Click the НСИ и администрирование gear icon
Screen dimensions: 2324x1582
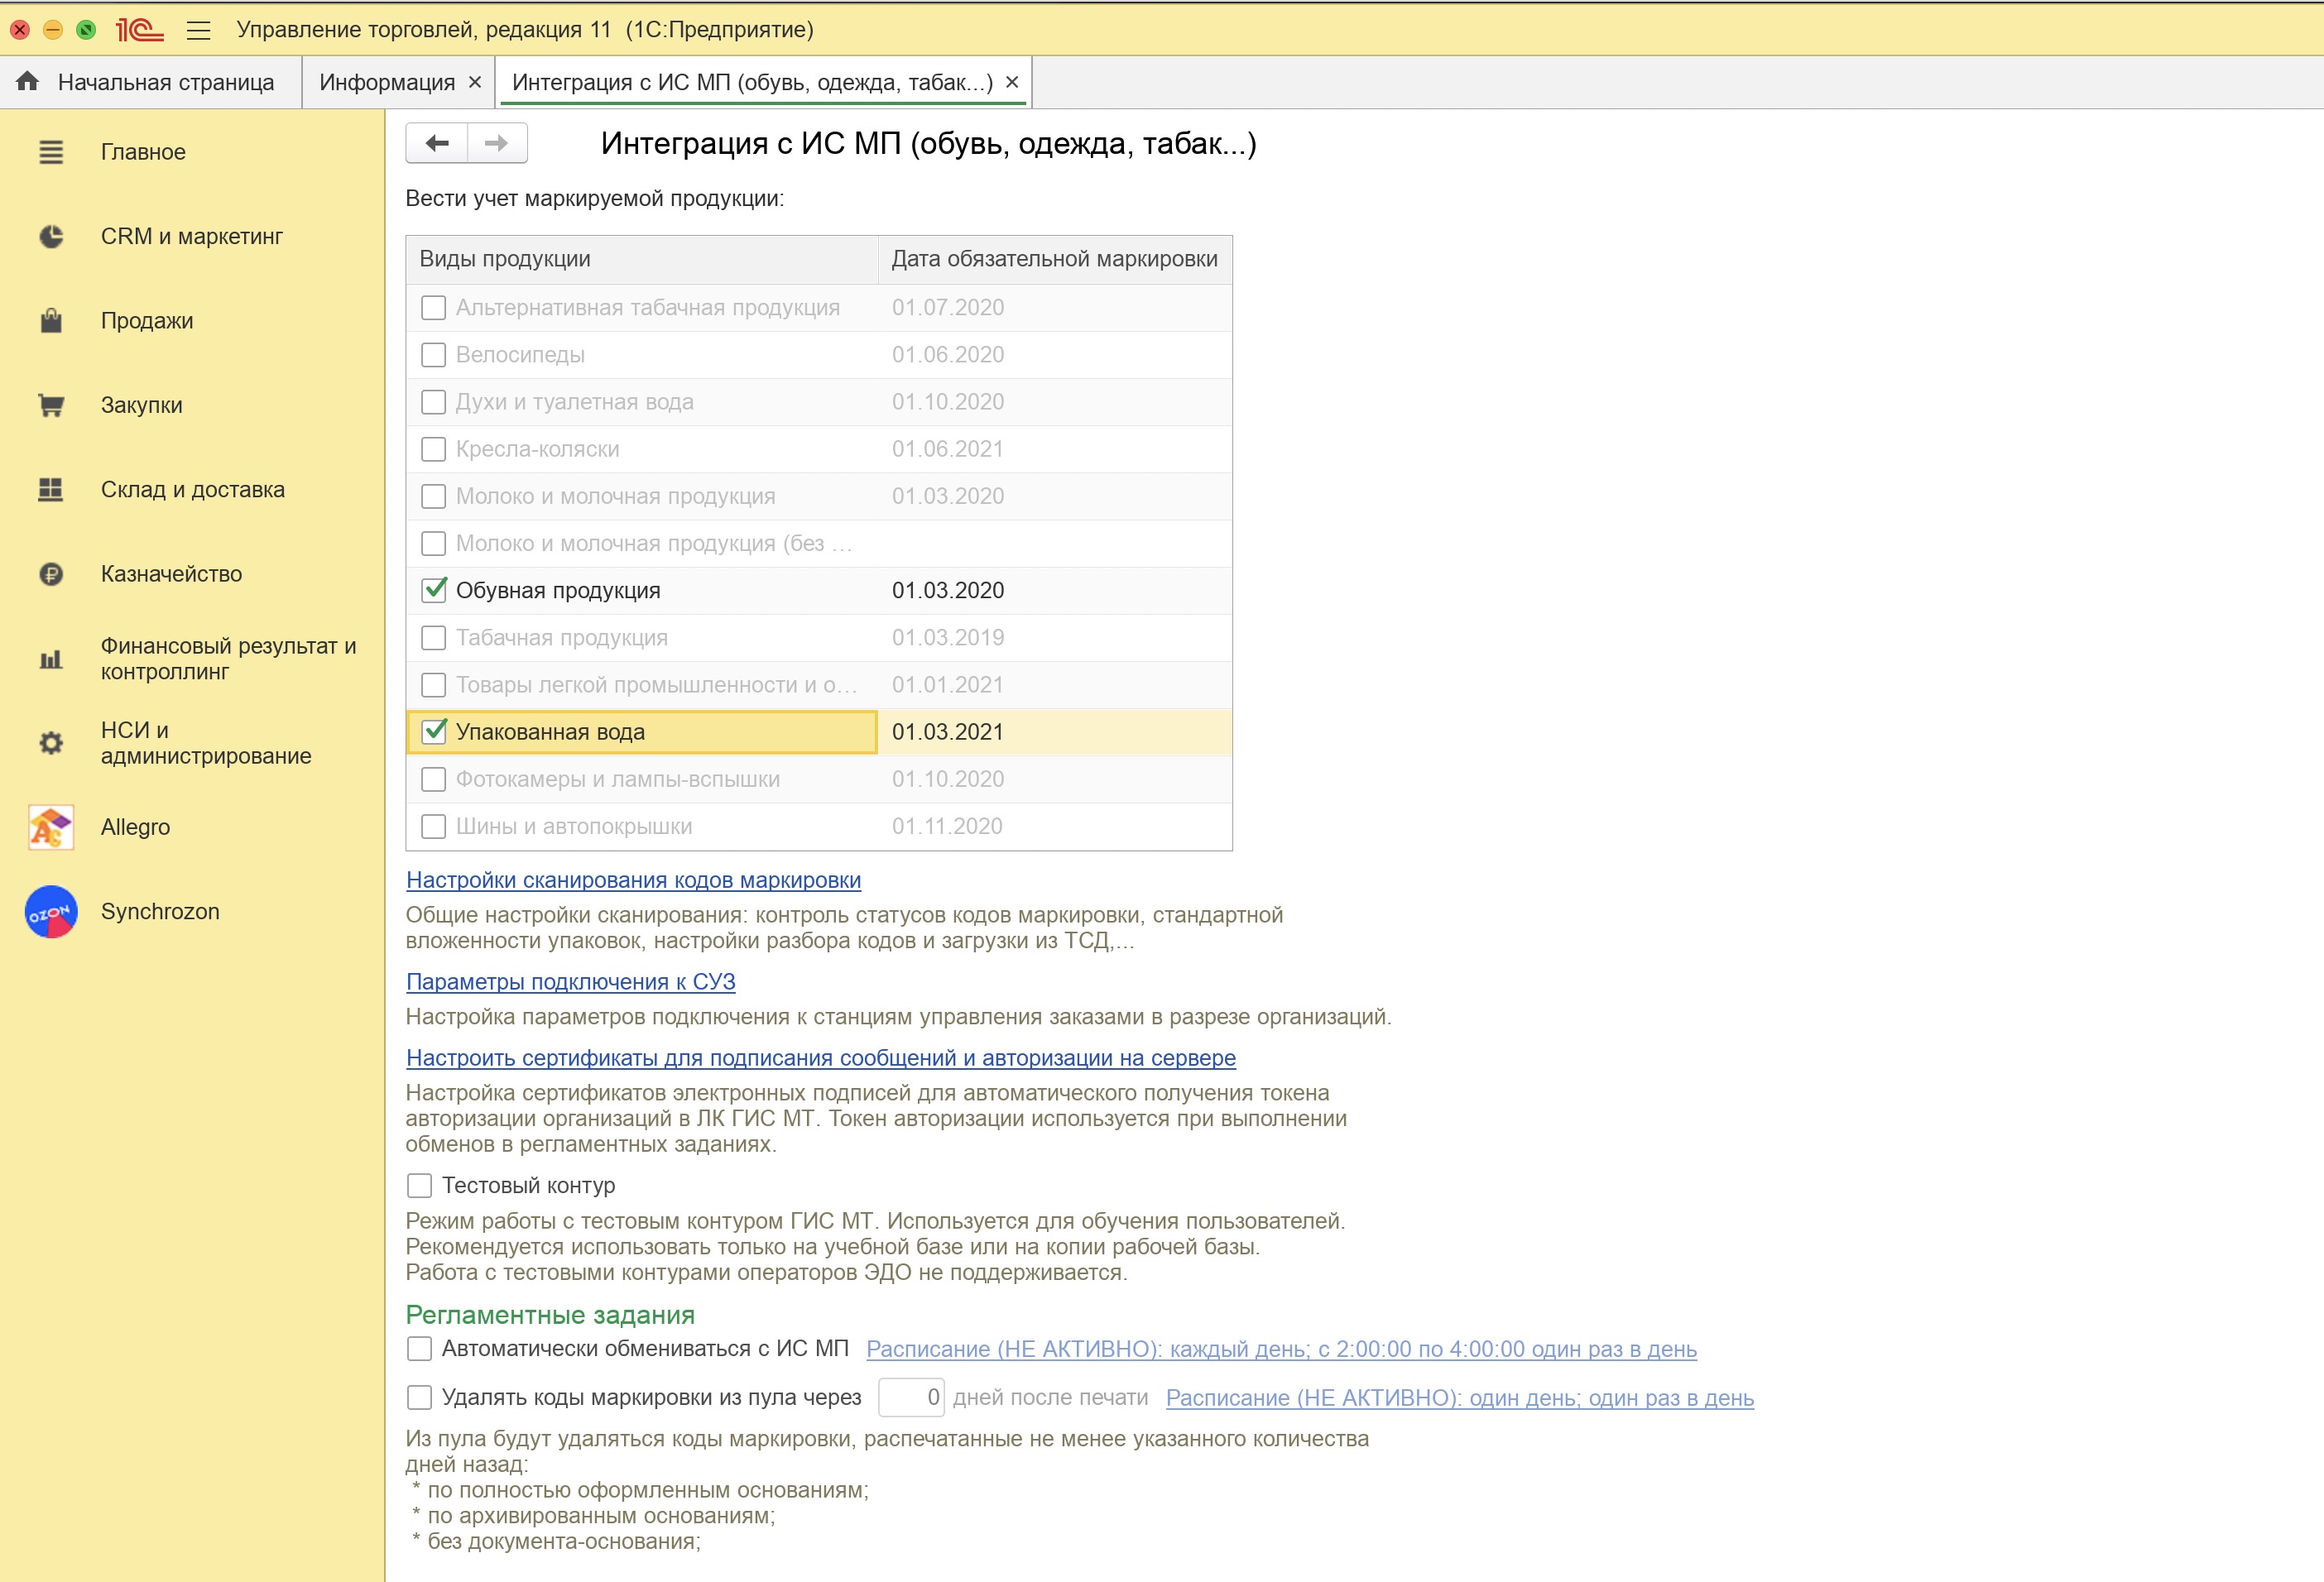click(x=51, y=743)
